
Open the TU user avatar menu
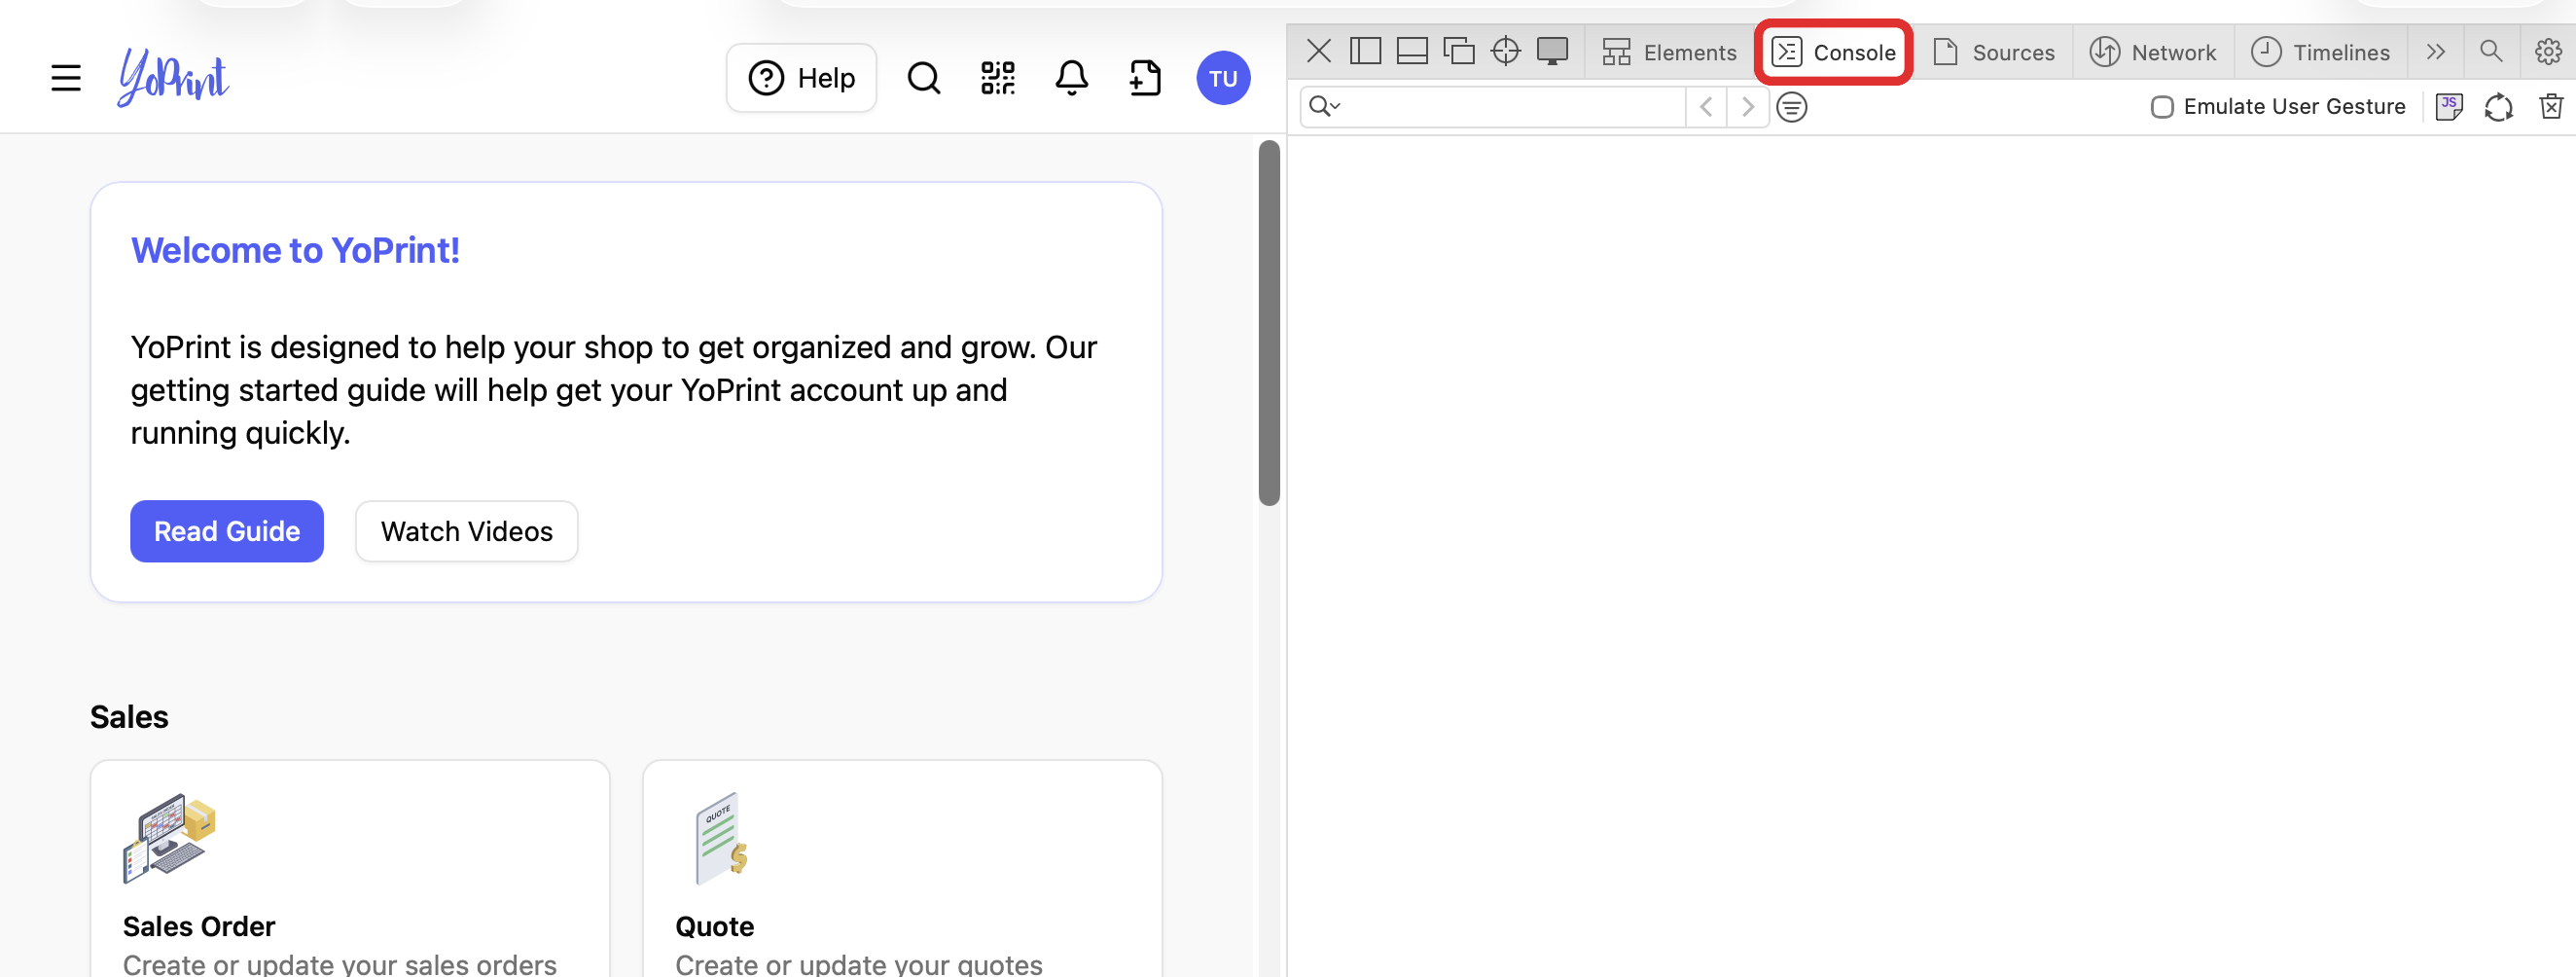[x=1223, y=78]
